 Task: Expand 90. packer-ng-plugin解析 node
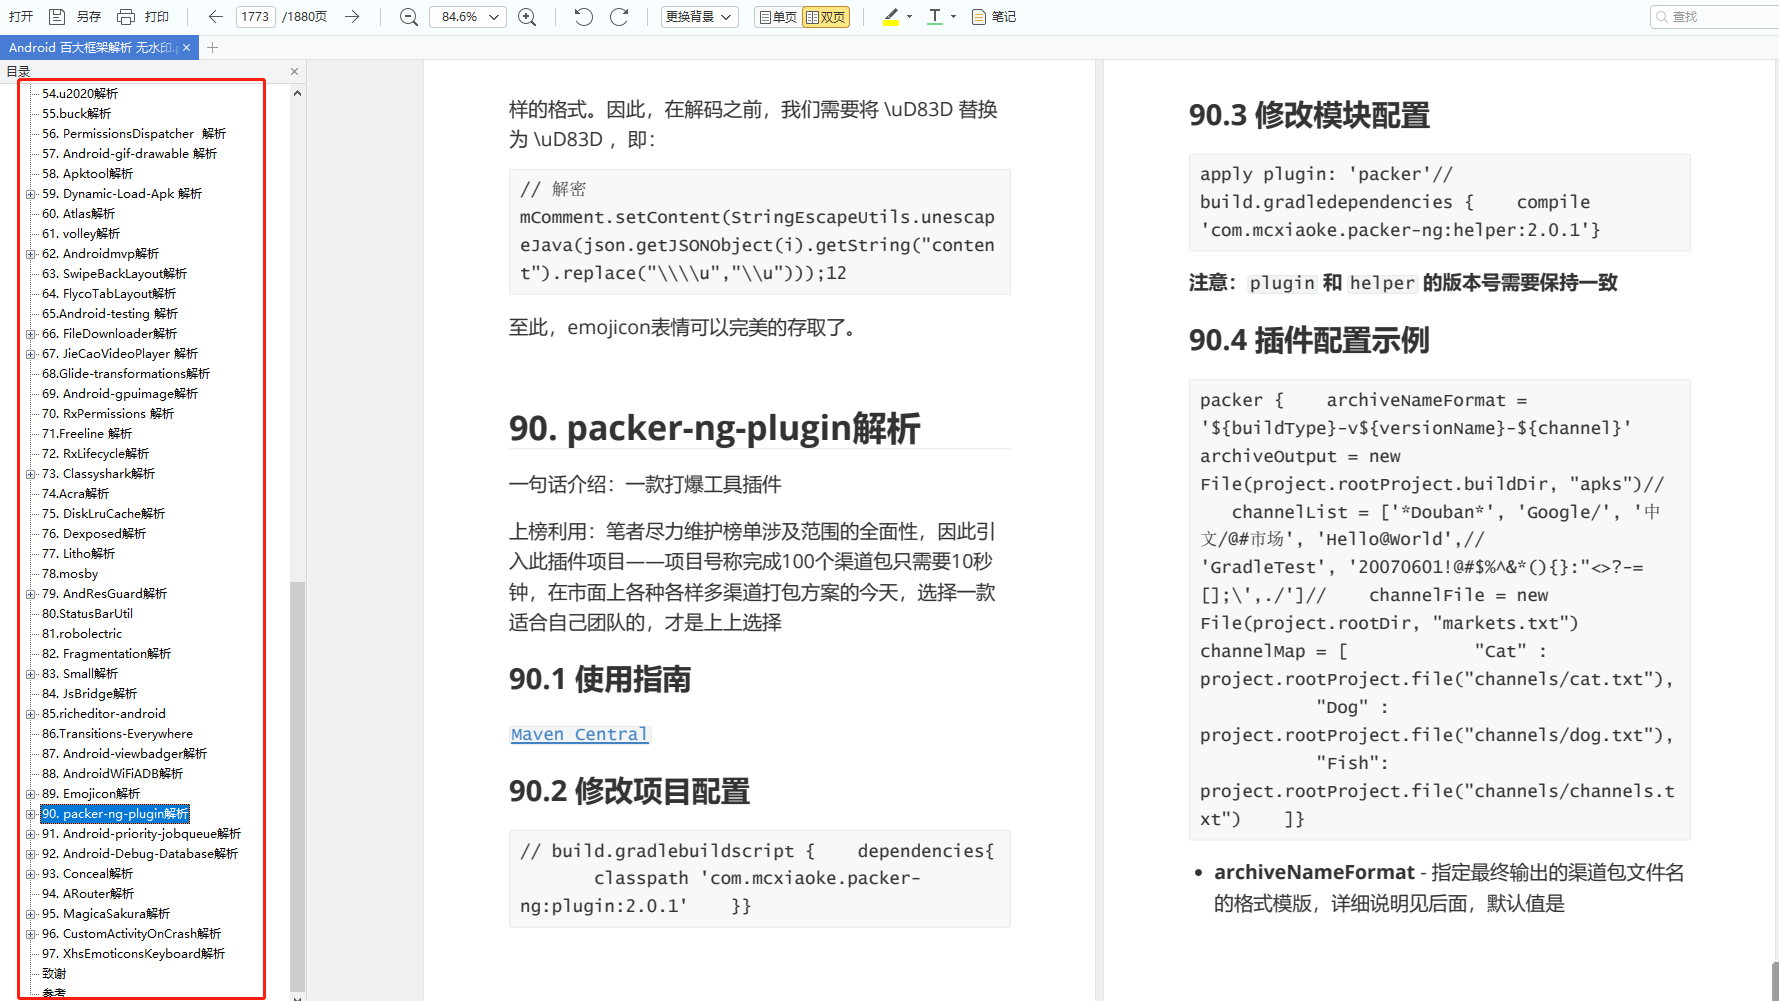tap(31, 814)
